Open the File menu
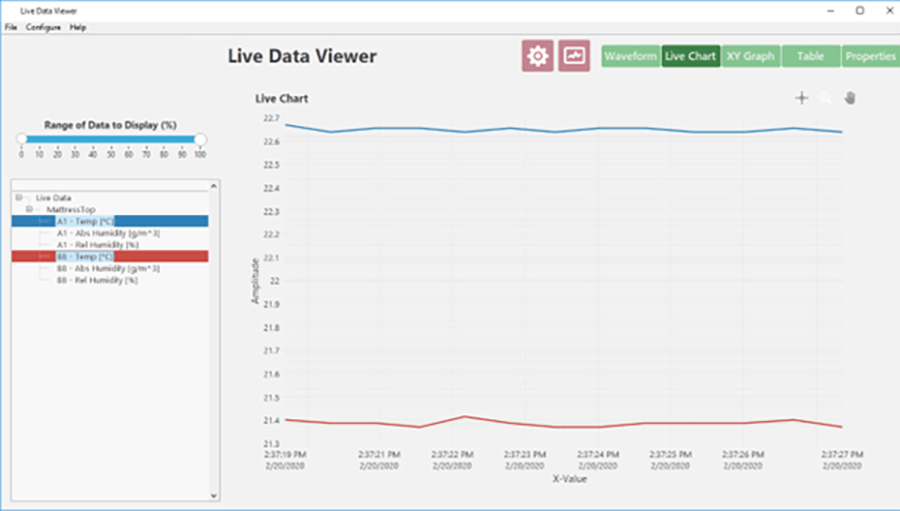Screen dimensions: 900x511 [11, 27]
